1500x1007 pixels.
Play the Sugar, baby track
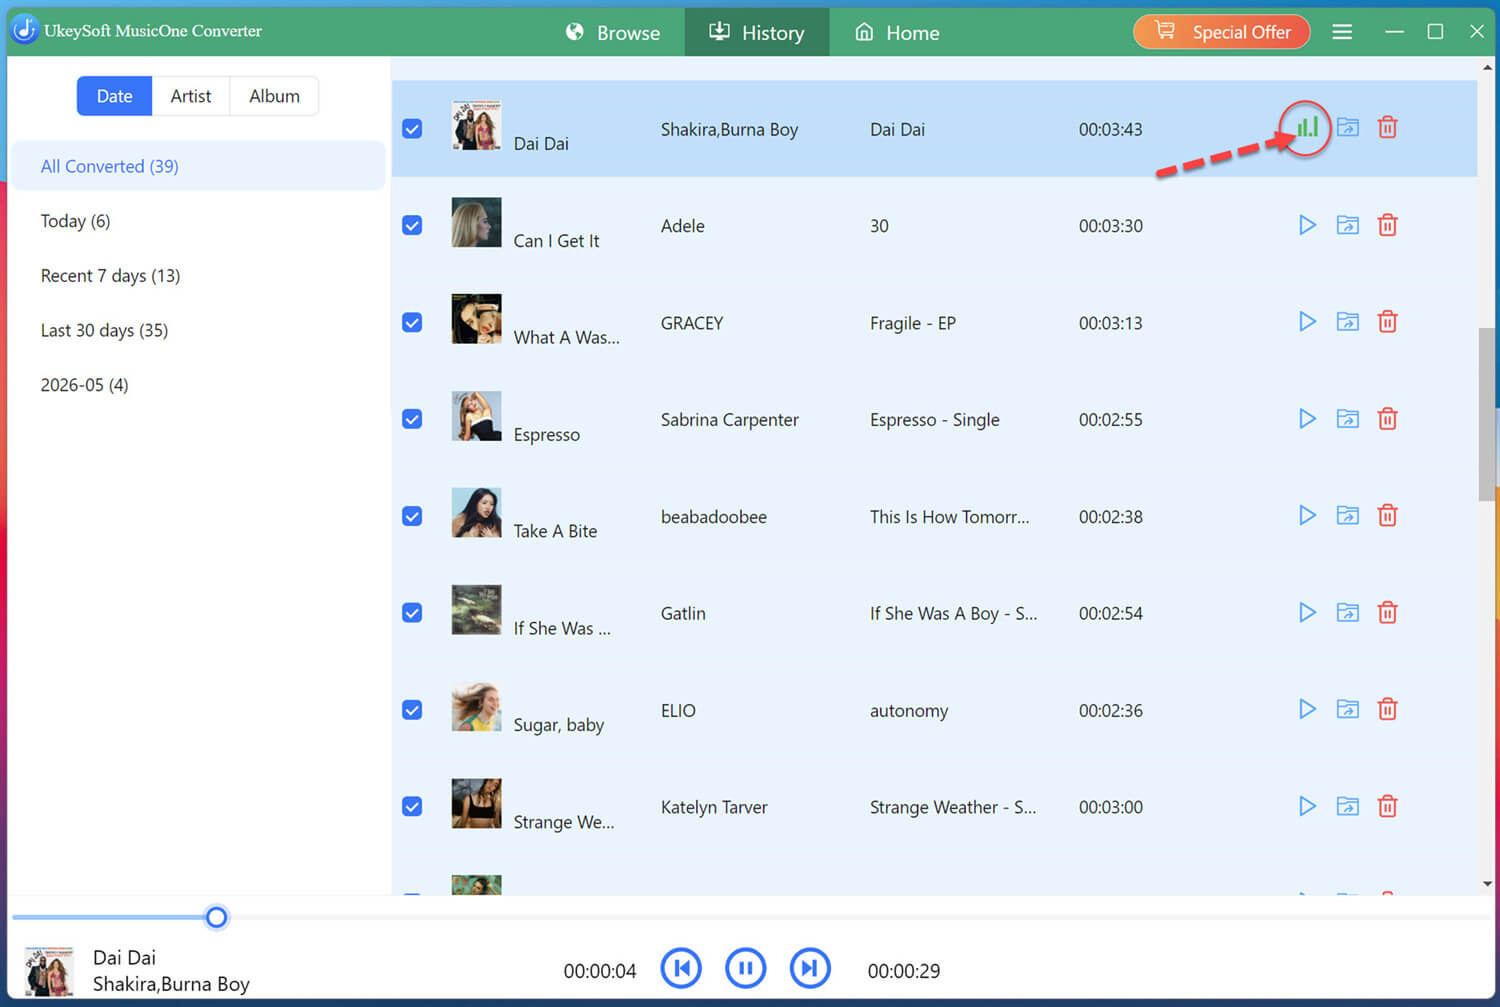[1307, 709]
